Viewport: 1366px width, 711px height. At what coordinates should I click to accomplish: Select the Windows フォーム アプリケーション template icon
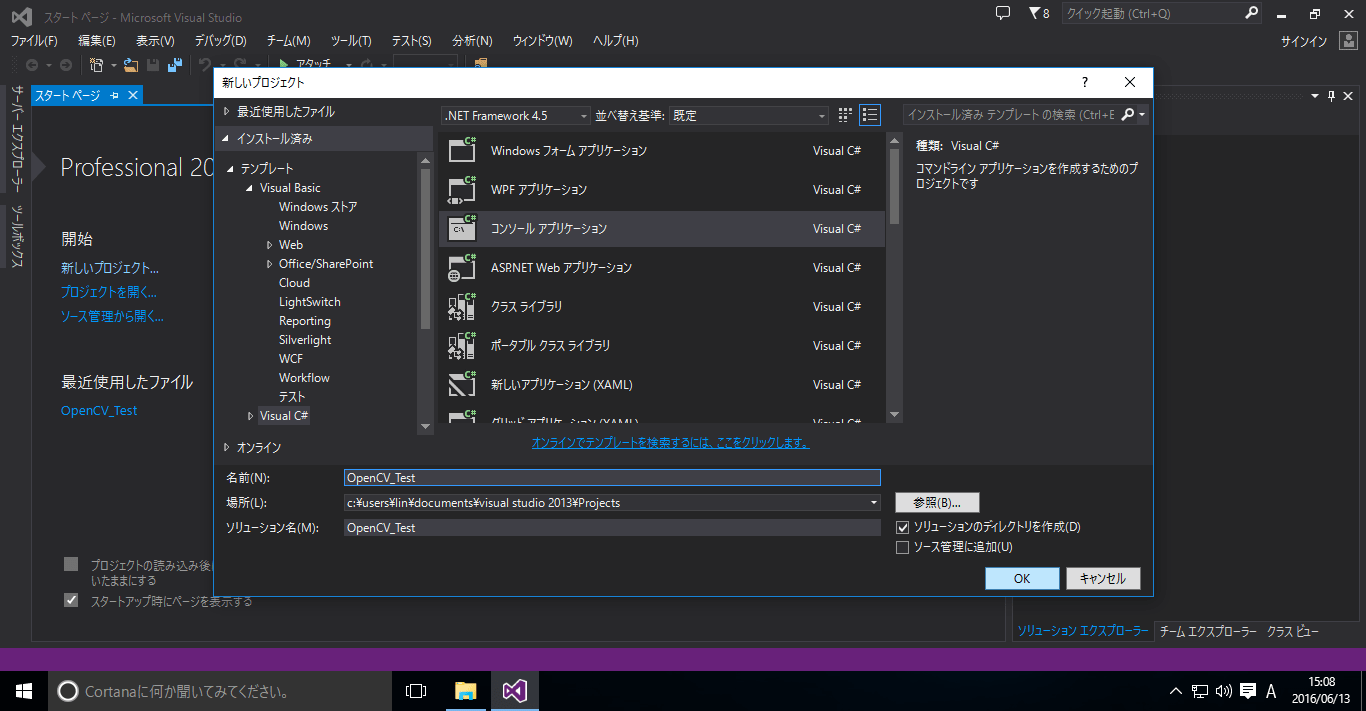coord(461,150)
